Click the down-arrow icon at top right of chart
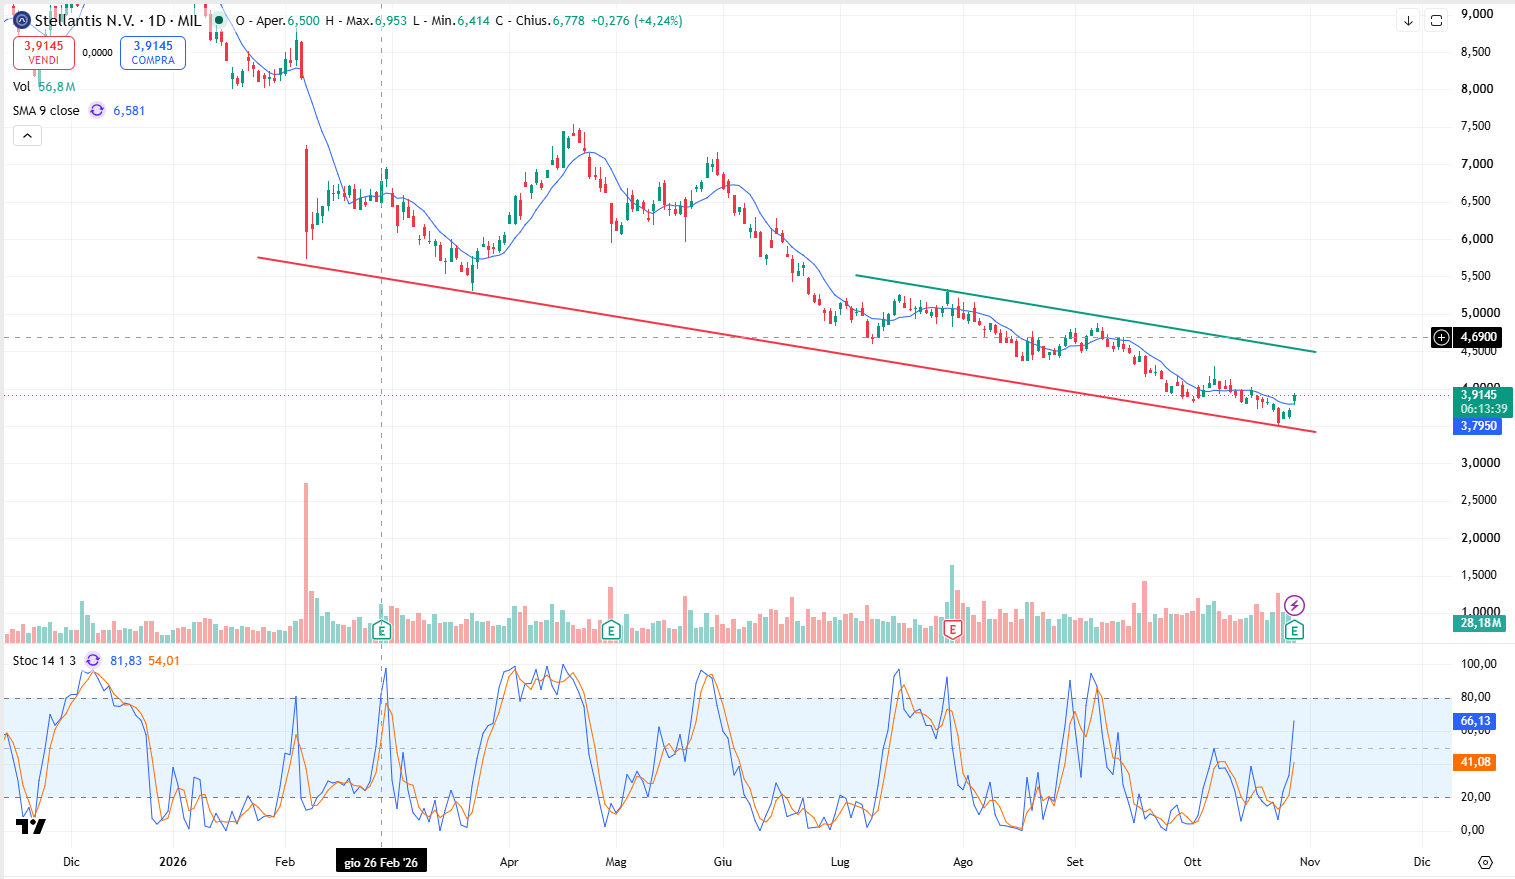The image size is (1515, 879). click(1408, 20)
